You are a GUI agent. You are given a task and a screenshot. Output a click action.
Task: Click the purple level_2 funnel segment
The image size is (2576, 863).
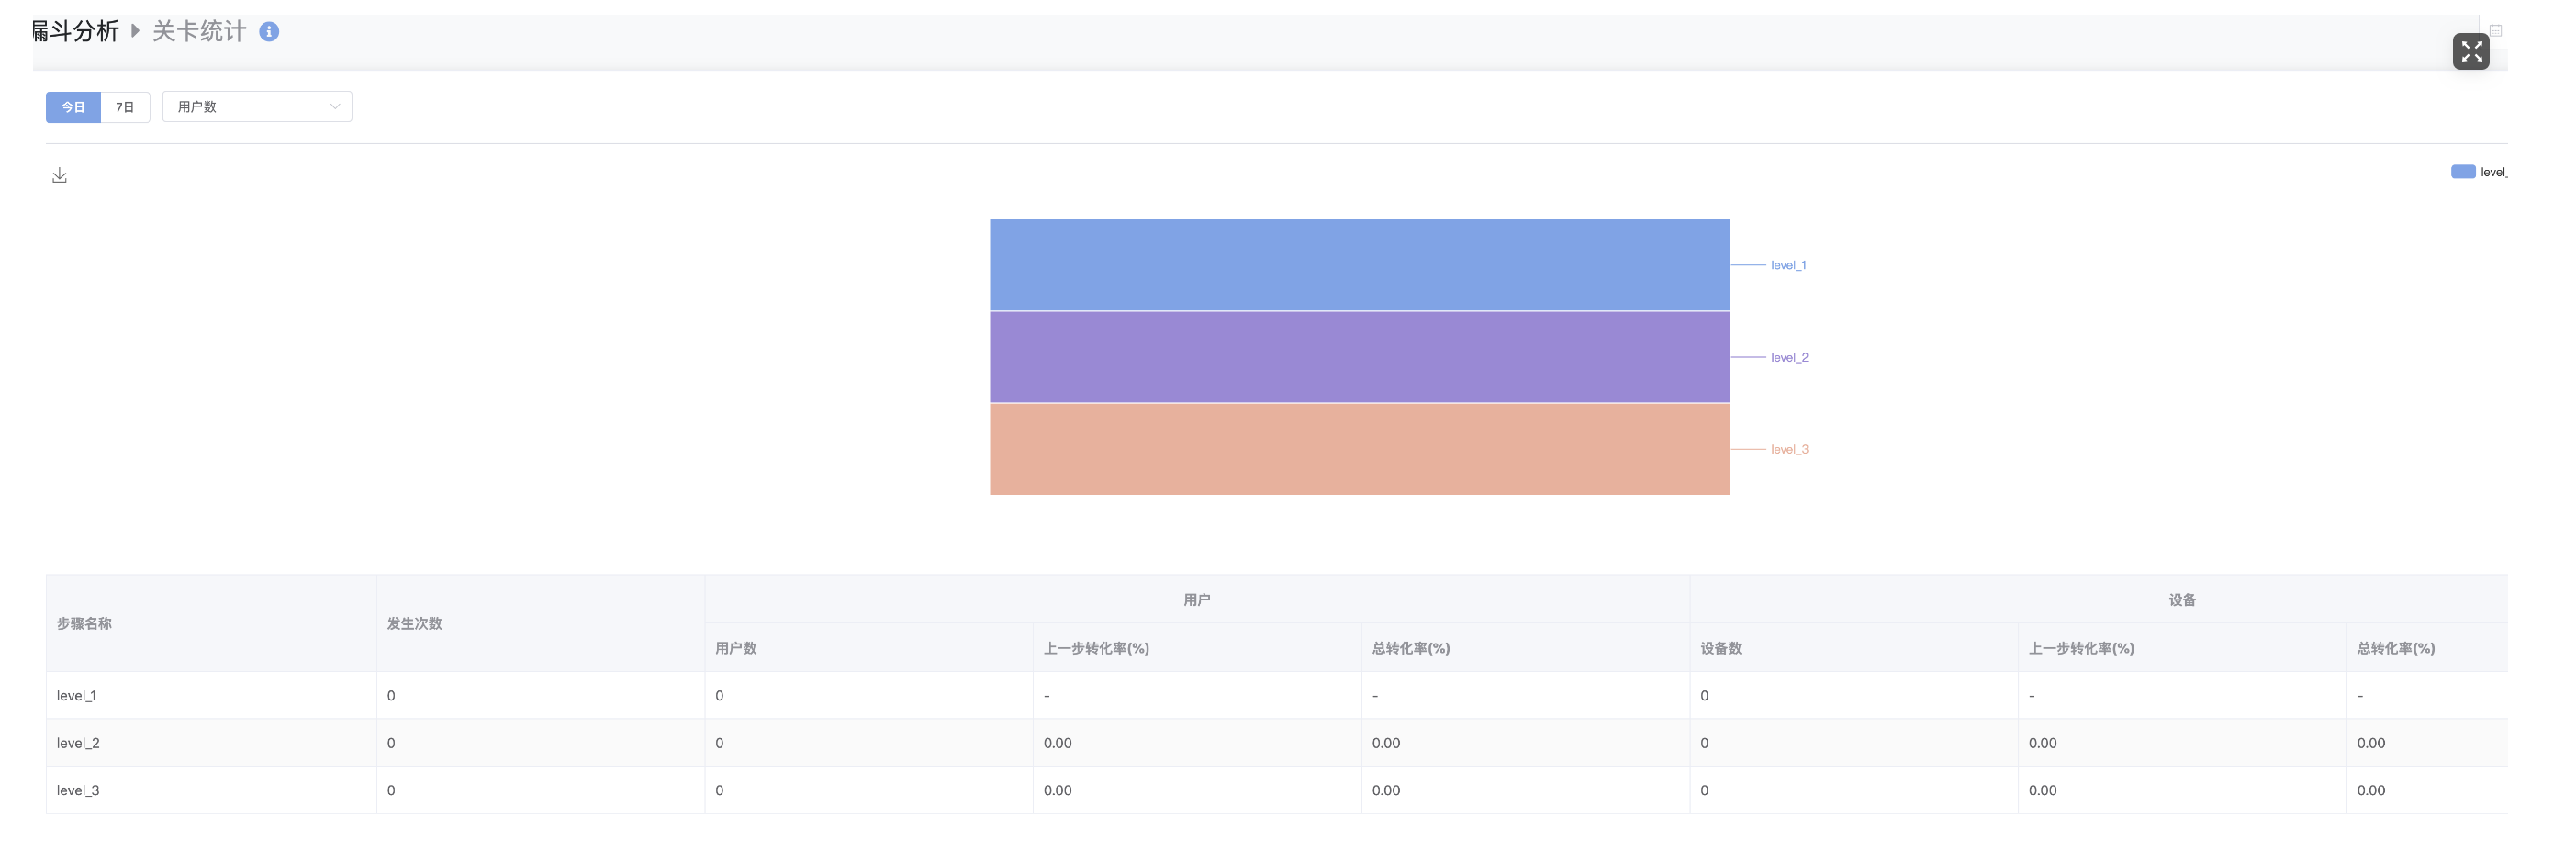[x=1359, y=357]
